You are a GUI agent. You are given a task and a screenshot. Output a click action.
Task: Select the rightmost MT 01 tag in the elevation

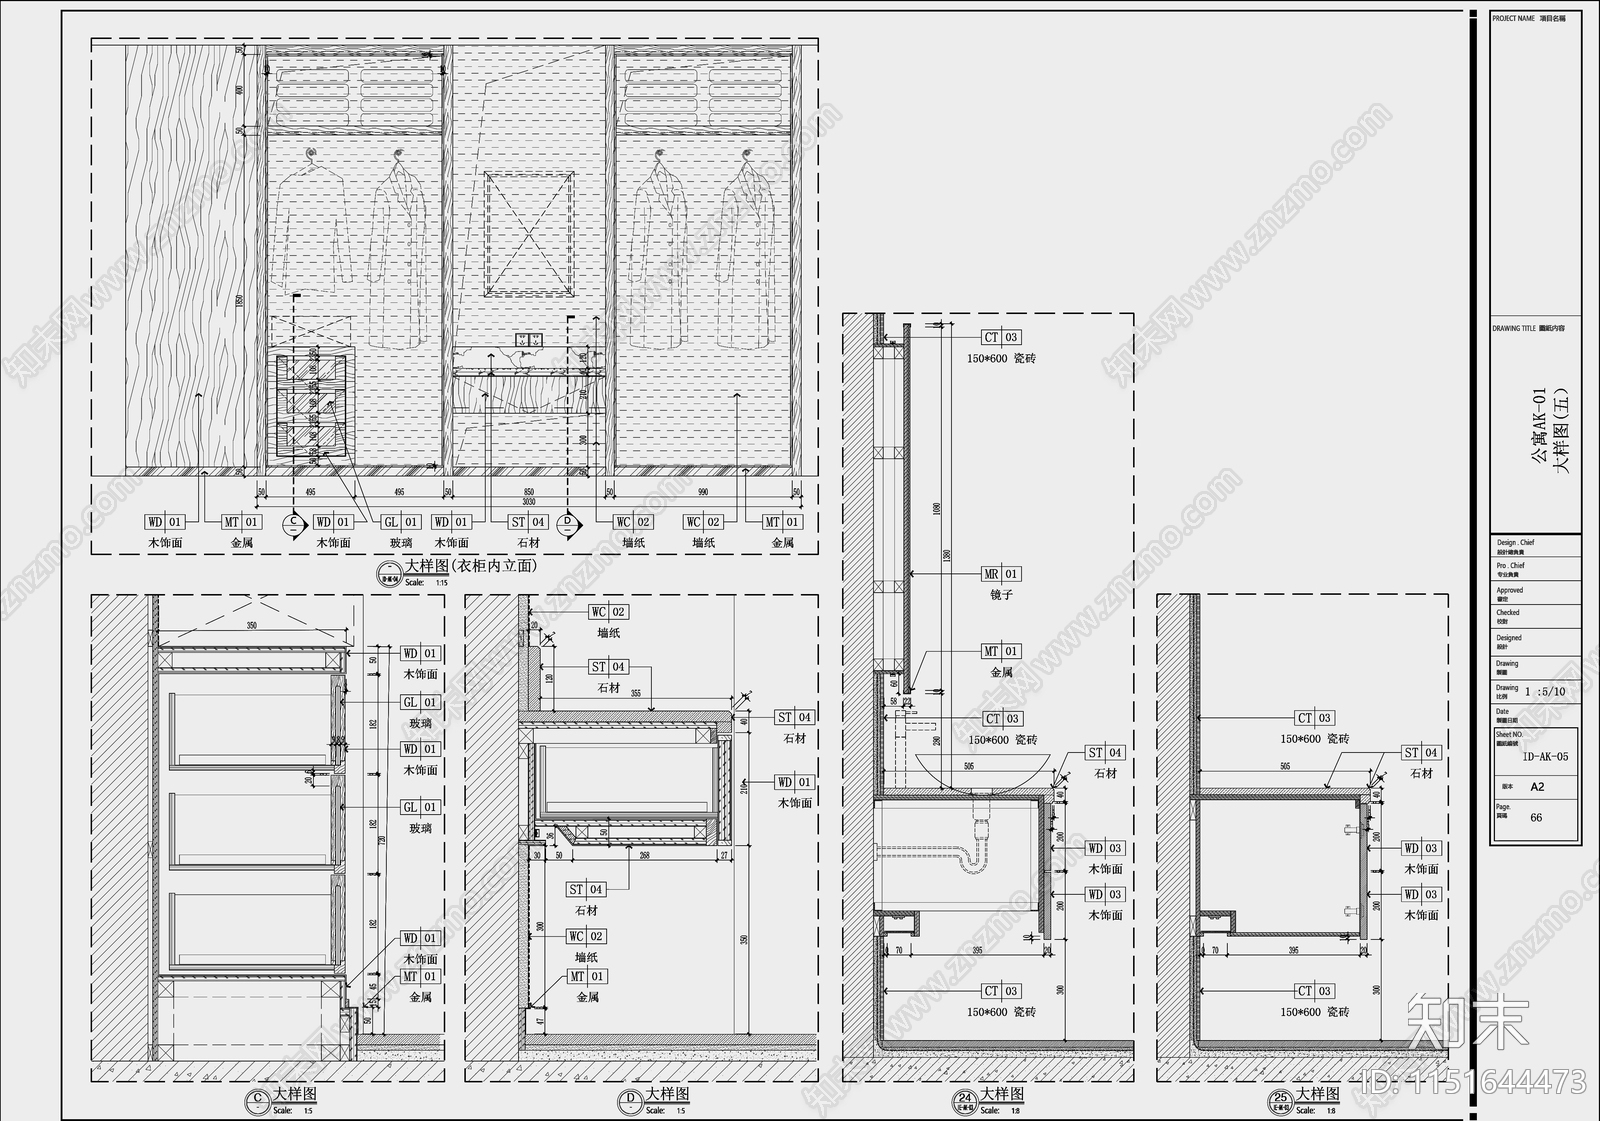782,522
